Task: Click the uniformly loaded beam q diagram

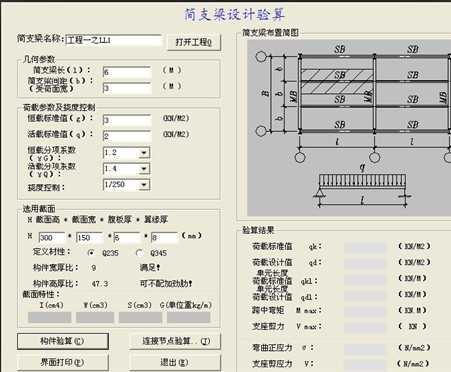Action: click(x=362, y=187)
